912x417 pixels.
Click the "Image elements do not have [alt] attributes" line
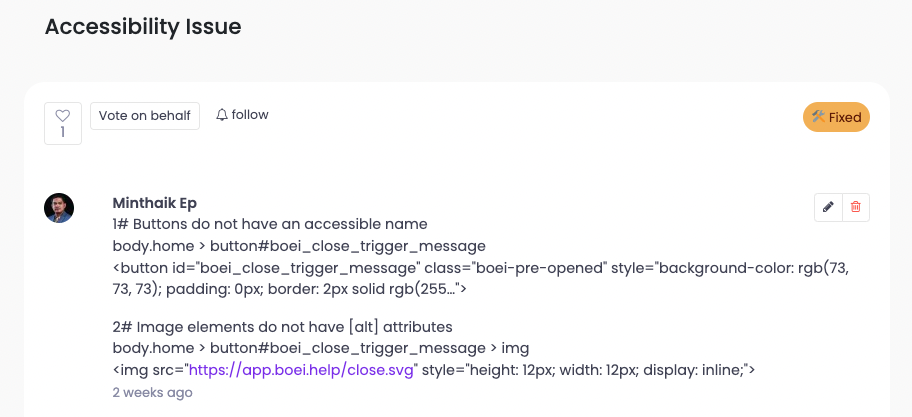(x=283, y=327)
